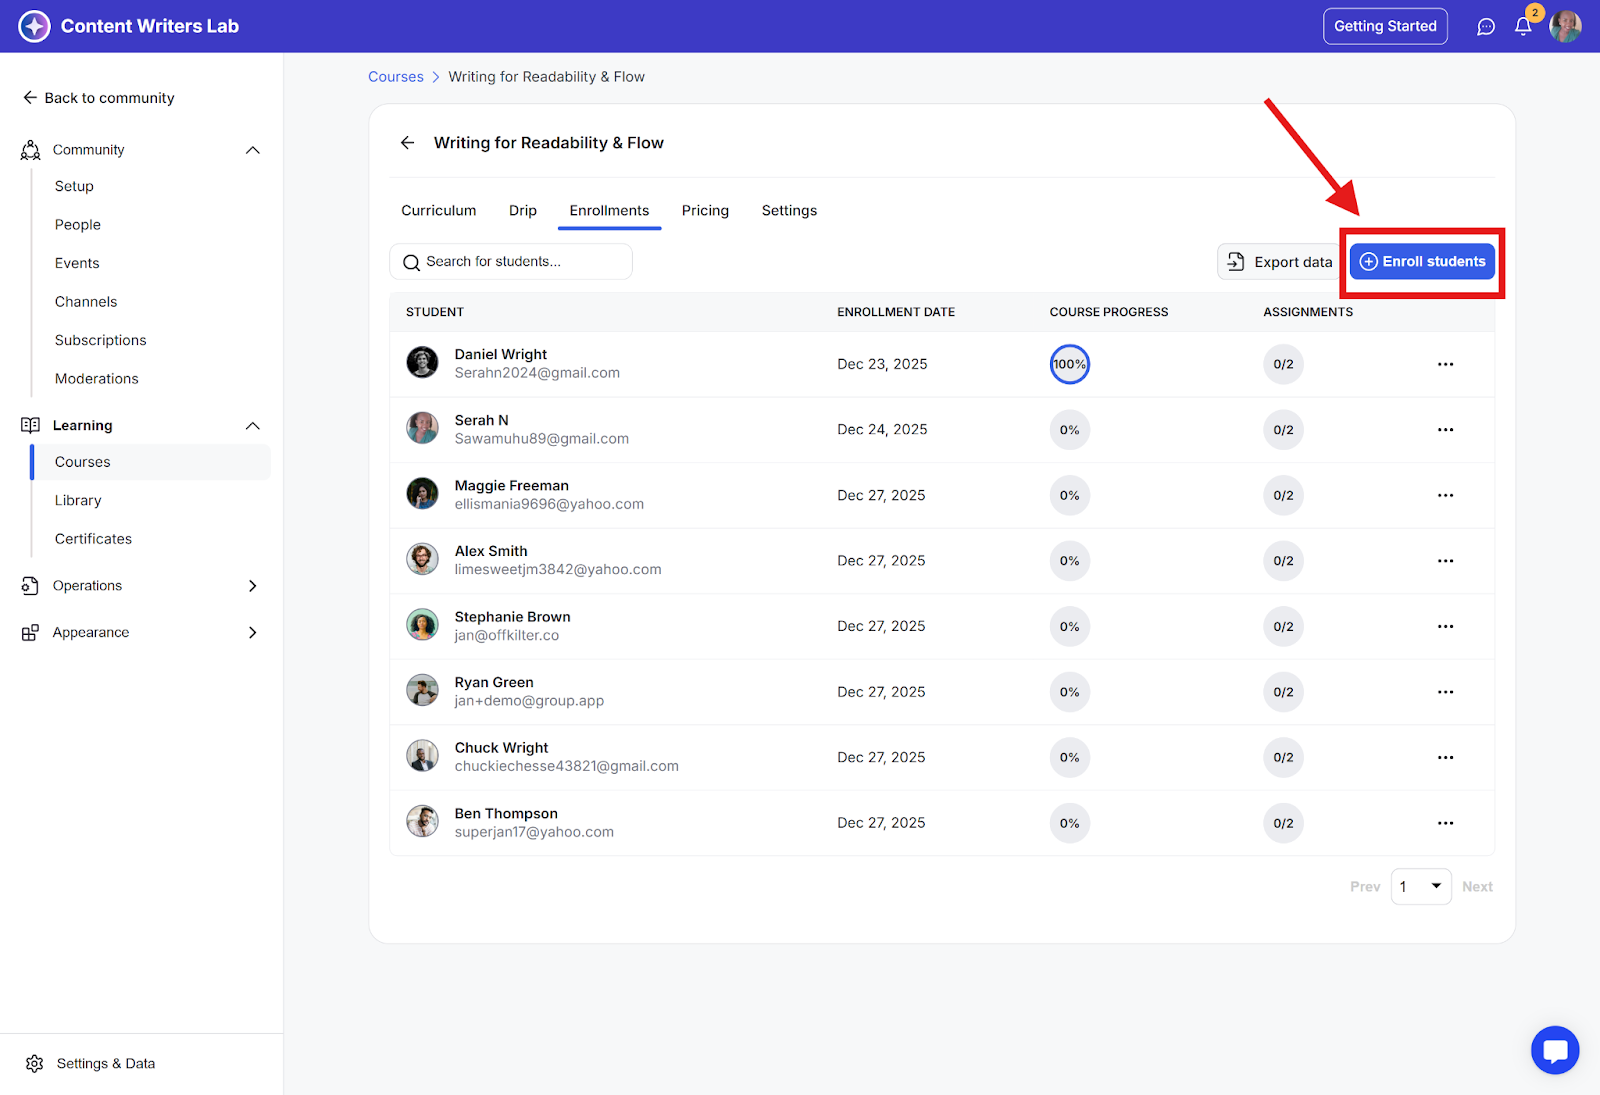
Task: Open row actions menu for Chuck Wright
Action: (x=1446, y=758)
